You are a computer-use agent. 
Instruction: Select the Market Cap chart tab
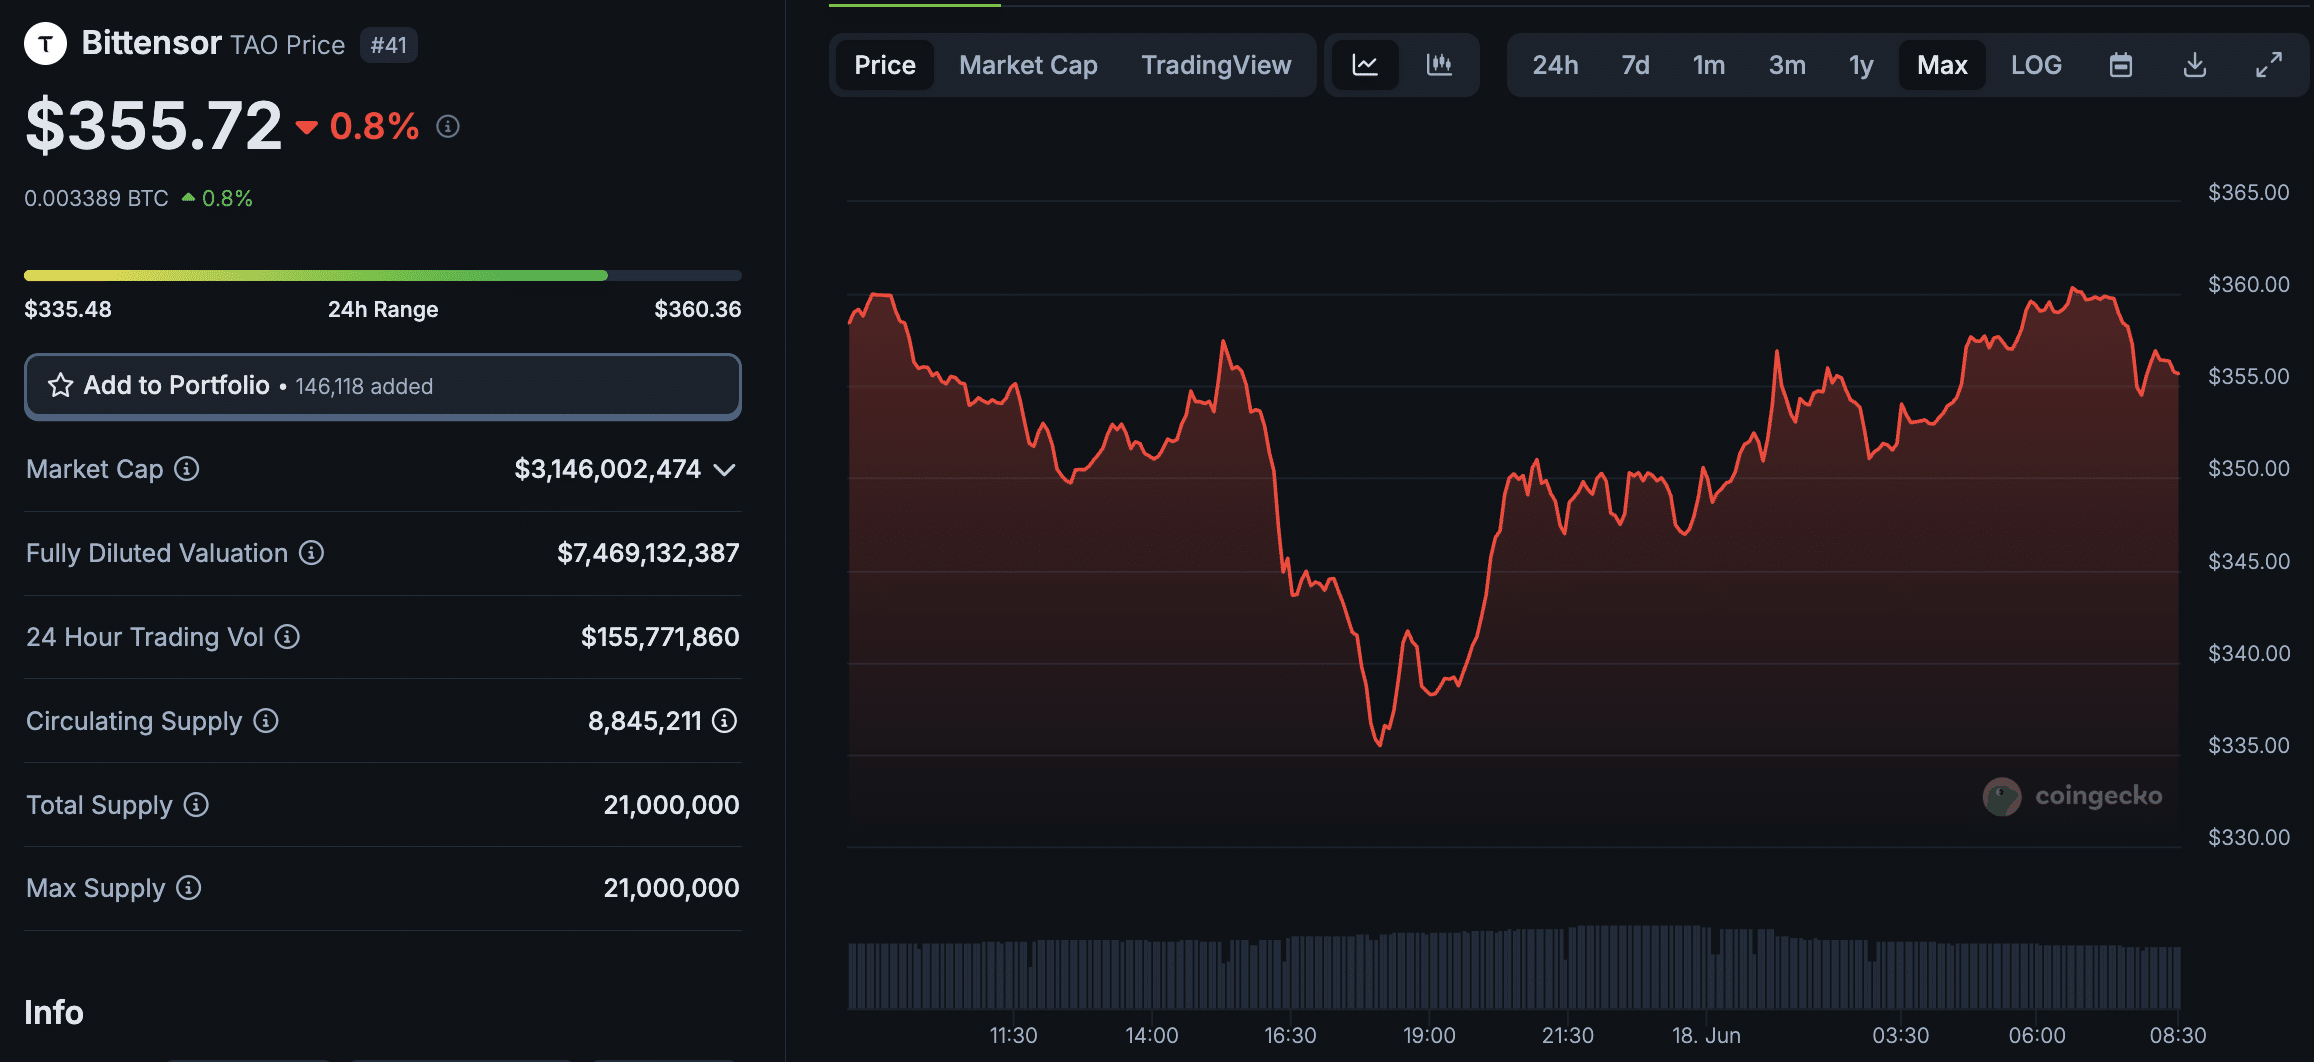[1028, 65]
